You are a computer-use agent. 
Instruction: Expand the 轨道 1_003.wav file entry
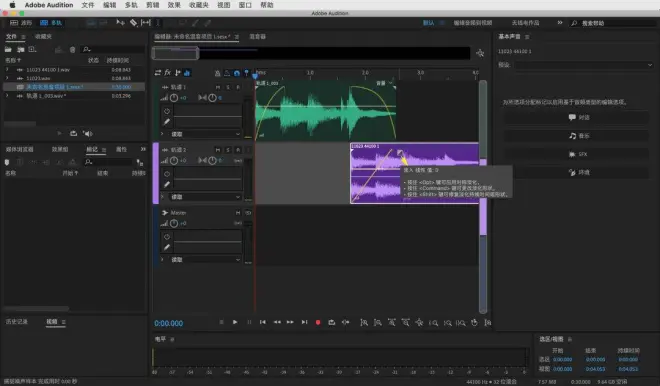tap(7, 96)
